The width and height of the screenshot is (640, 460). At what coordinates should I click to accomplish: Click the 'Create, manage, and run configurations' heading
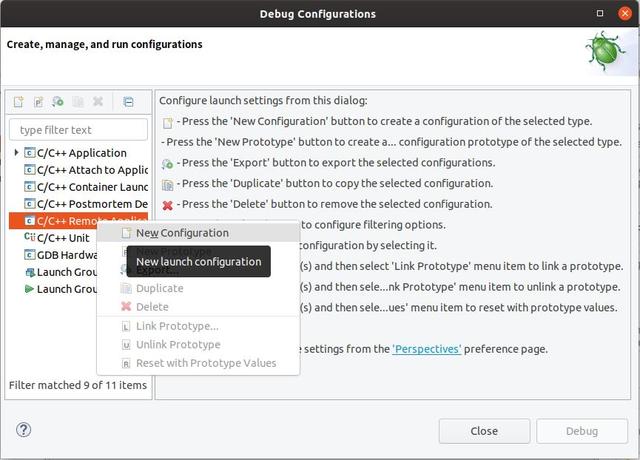click(x=104, y=44)
